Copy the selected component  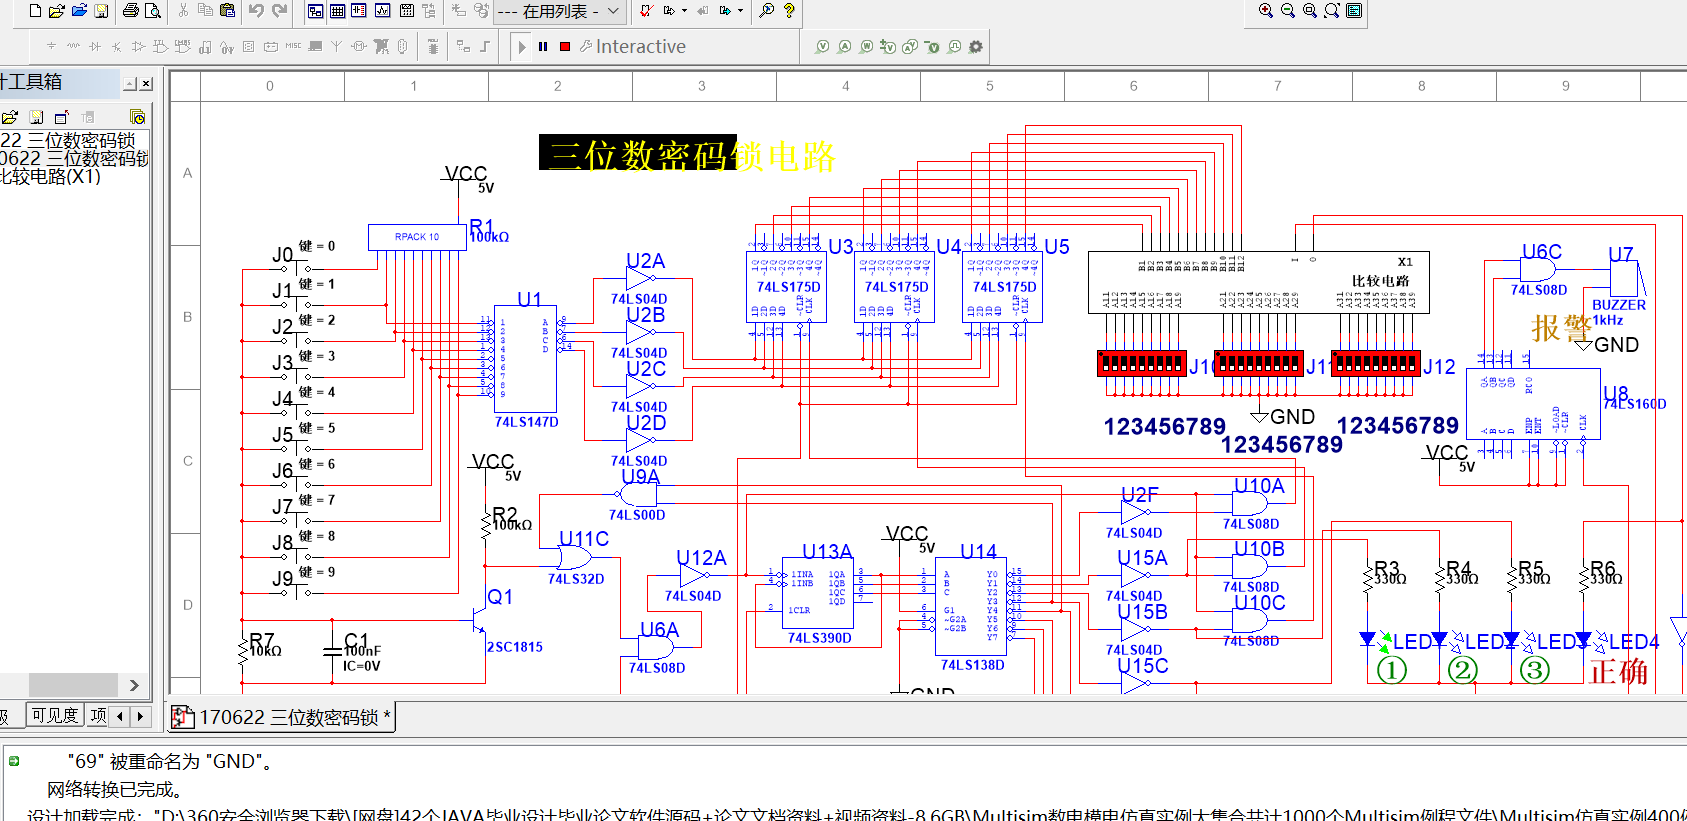pos(205,11)
